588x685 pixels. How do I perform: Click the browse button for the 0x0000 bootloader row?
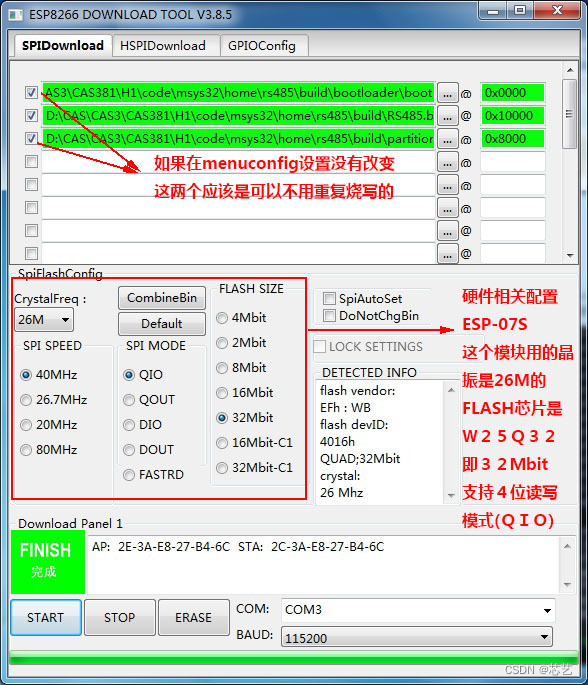(x=447, y=93)
